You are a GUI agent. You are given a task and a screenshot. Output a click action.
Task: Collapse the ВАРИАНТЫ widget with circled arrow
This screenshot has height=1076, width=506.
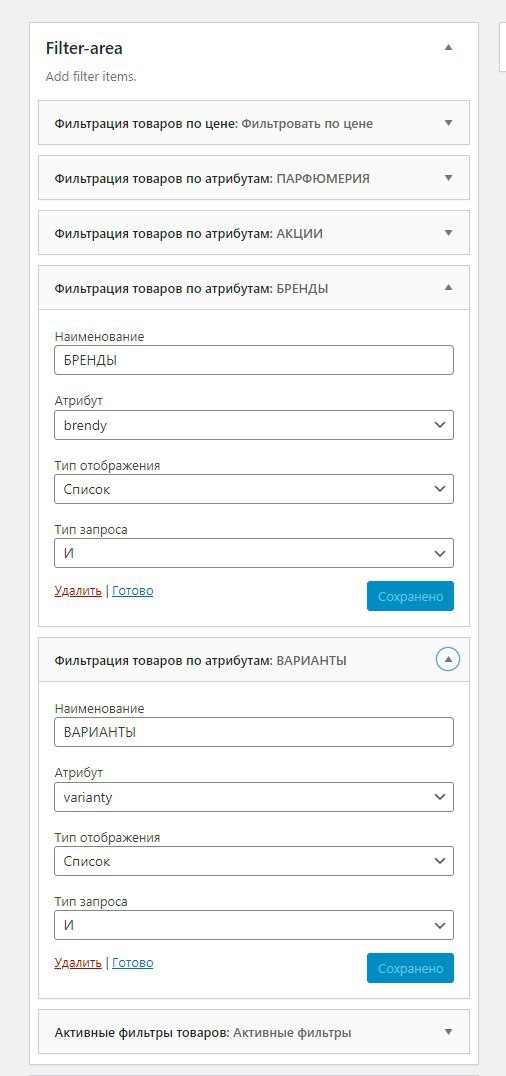click(448, 659)
